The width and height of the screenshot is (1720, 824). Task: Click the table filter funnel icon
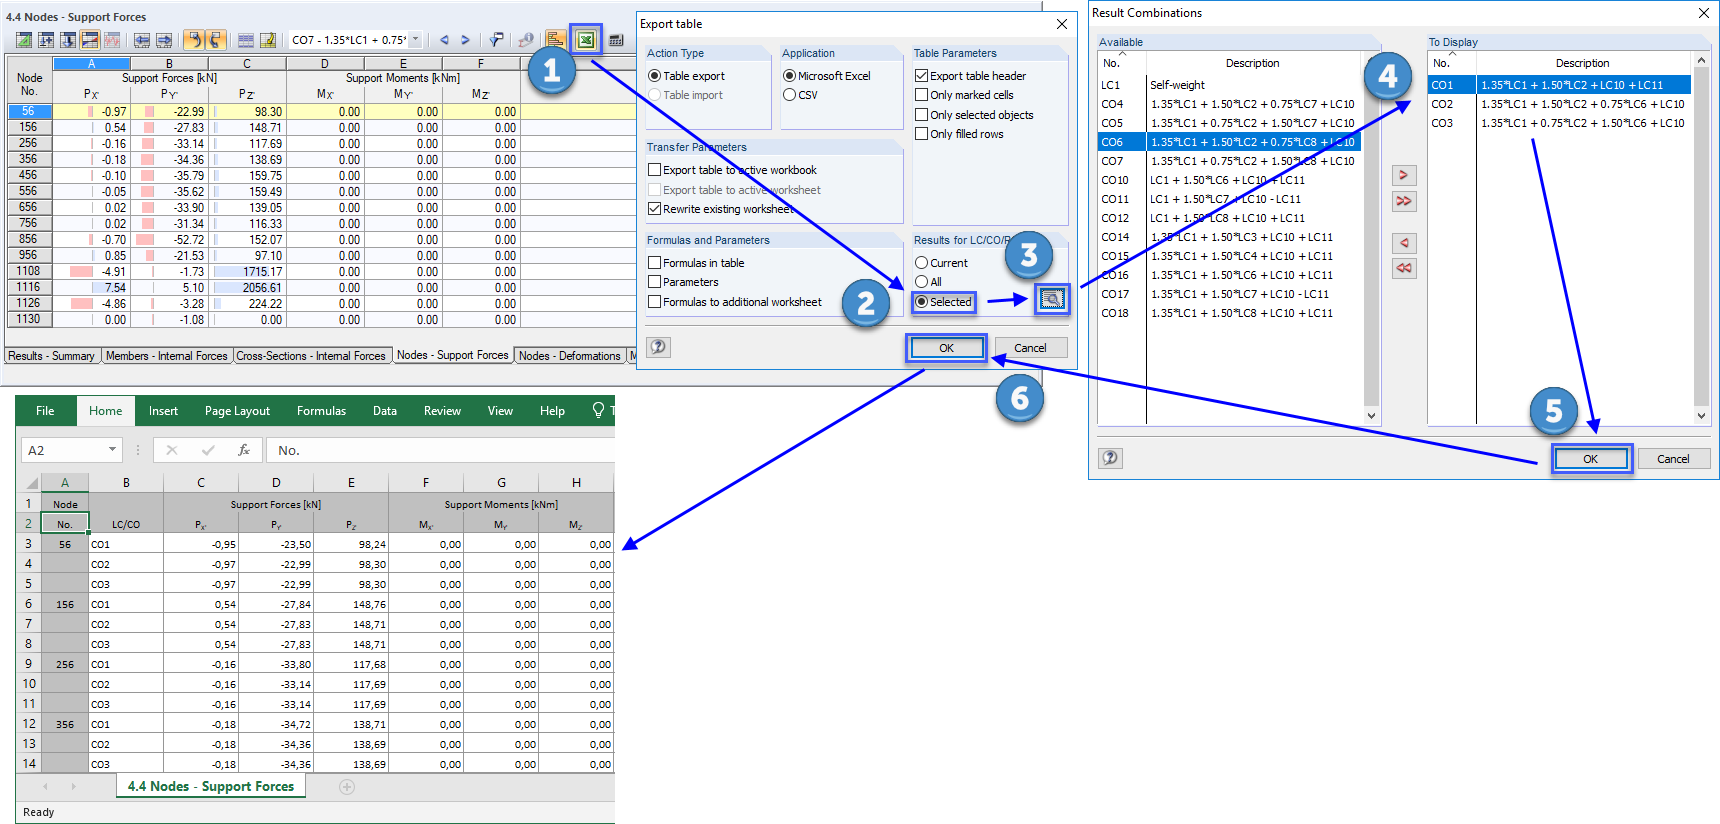point(496,40)
